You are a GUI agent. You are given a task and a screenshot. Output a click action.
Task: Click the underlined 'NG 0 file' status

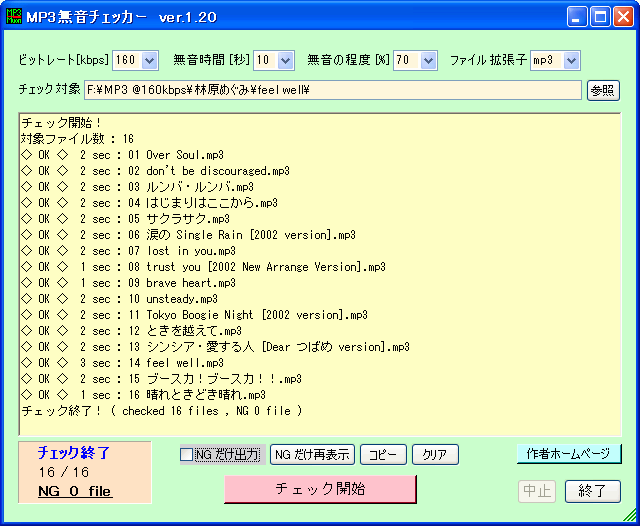pyautogui.click(x=75, y=491)
